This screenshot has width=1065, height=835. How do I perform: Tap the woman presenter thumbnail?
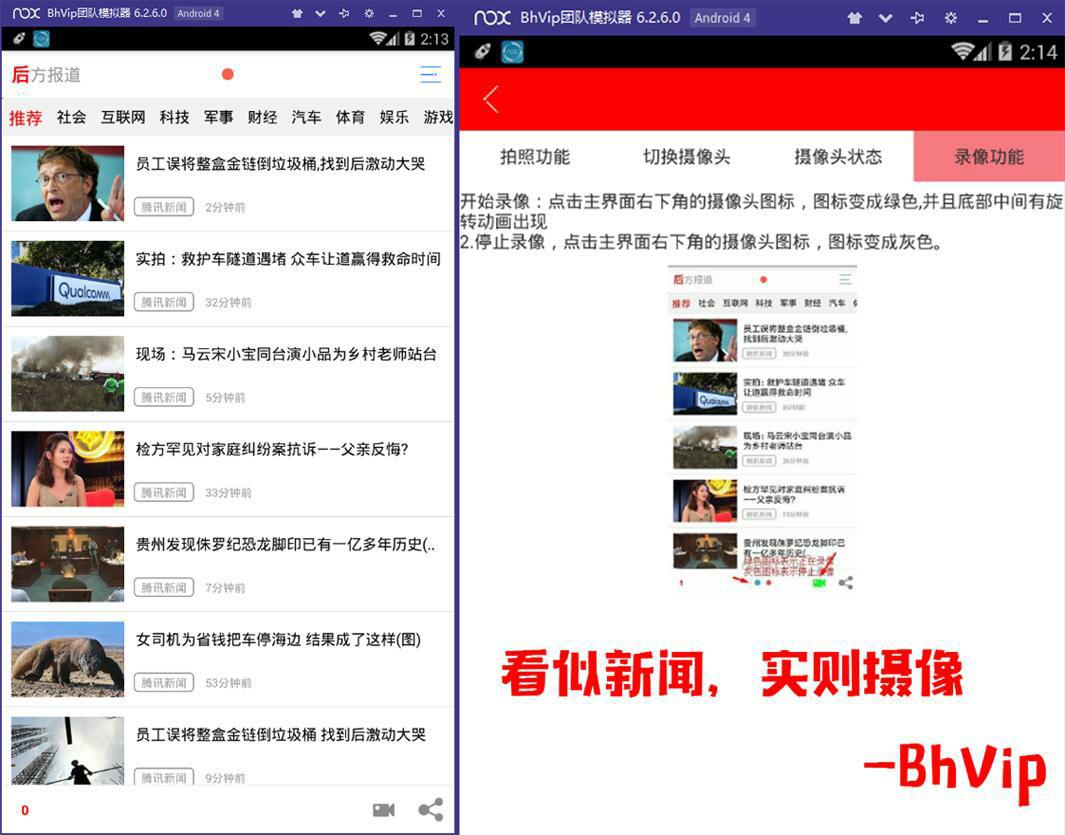click(x=68, y=469)
